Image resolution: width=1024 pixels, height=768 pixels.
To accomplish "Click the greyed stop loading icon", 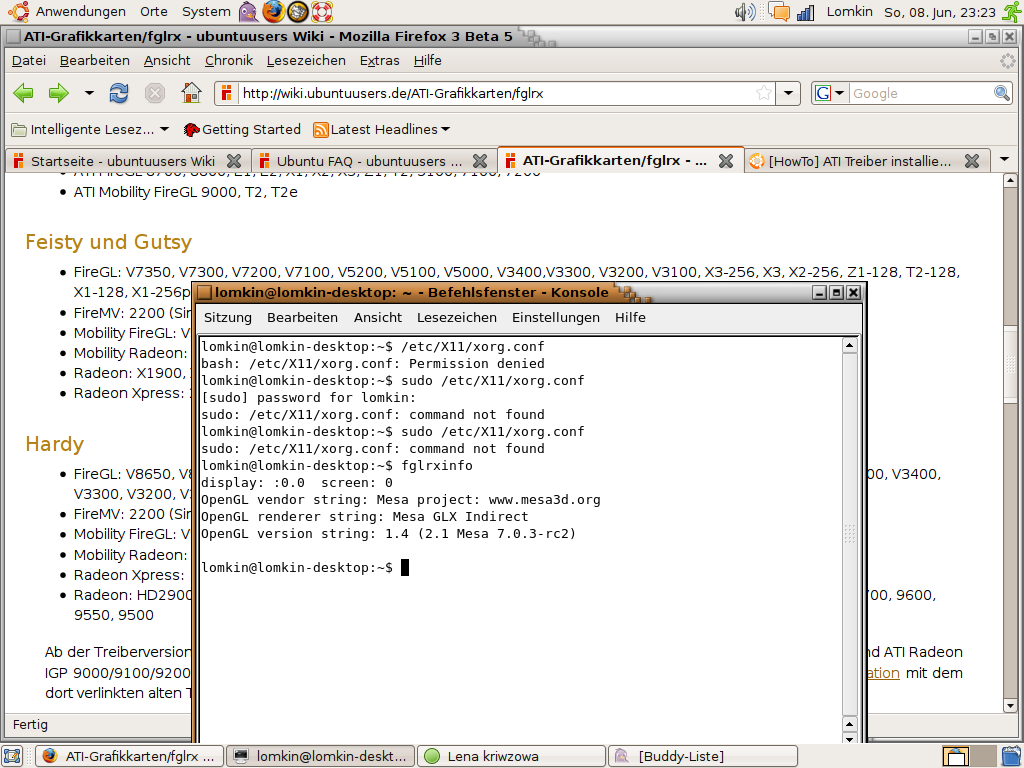I will (155, 93).
